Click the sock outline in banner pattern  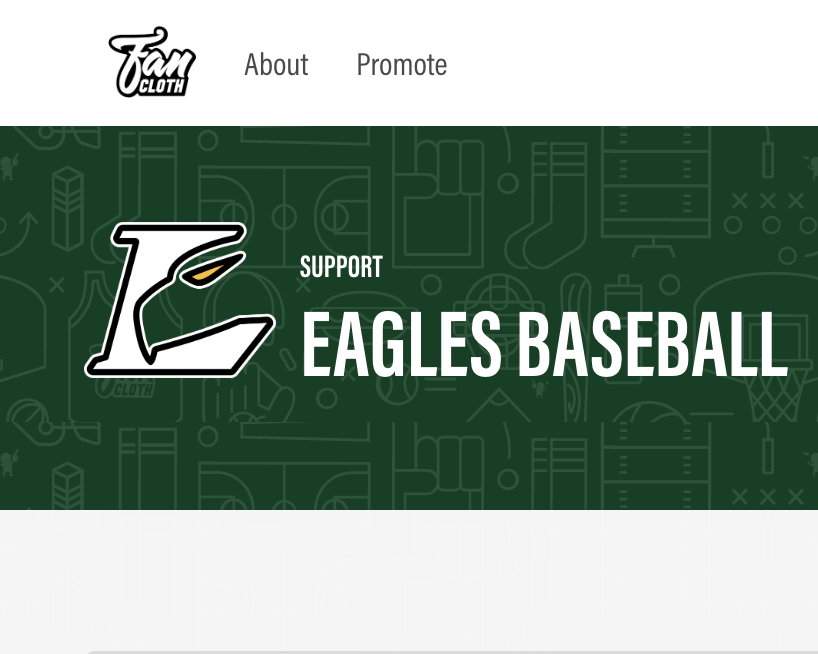click(543, 206)
